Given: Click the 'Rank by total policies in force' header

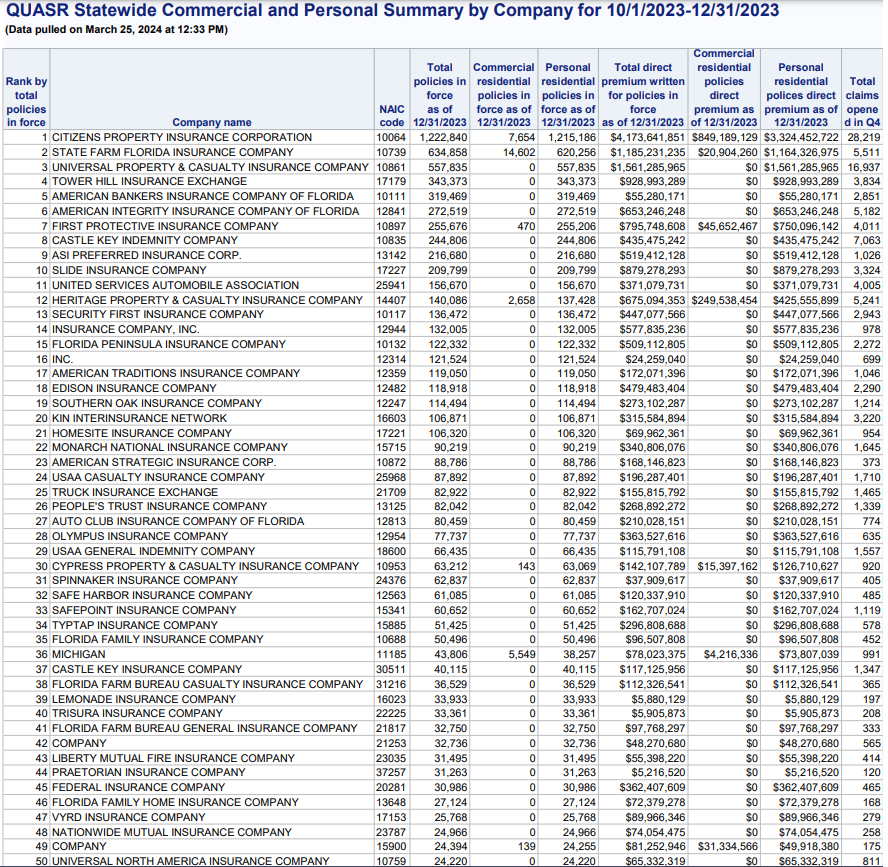Looking at the screenshot, I should [26, 102].
